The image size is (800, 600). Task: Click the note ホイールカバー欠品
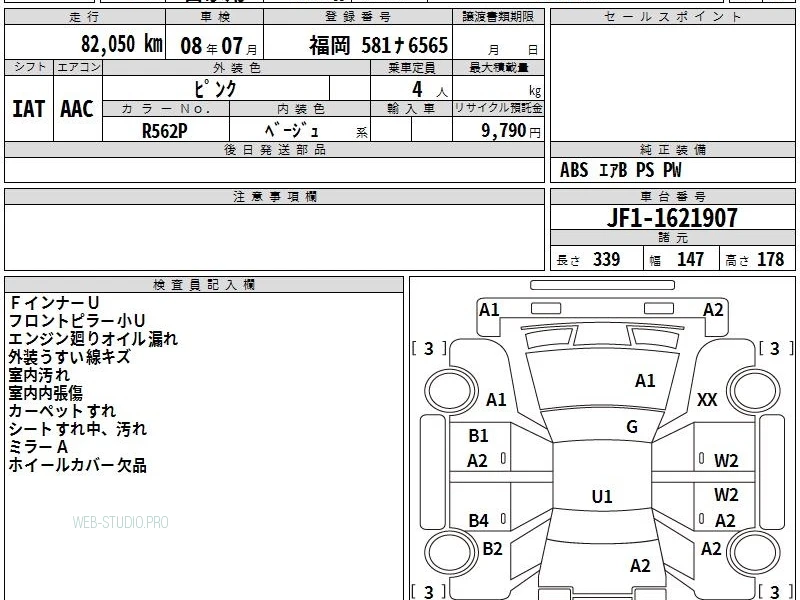pos(78,465)
